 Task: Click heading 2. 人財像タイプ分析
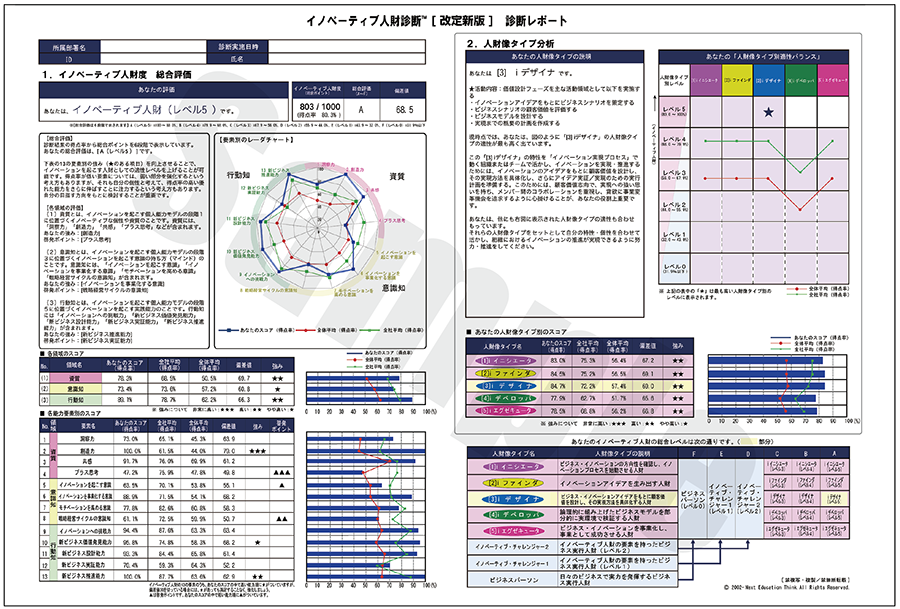(510, 43)
